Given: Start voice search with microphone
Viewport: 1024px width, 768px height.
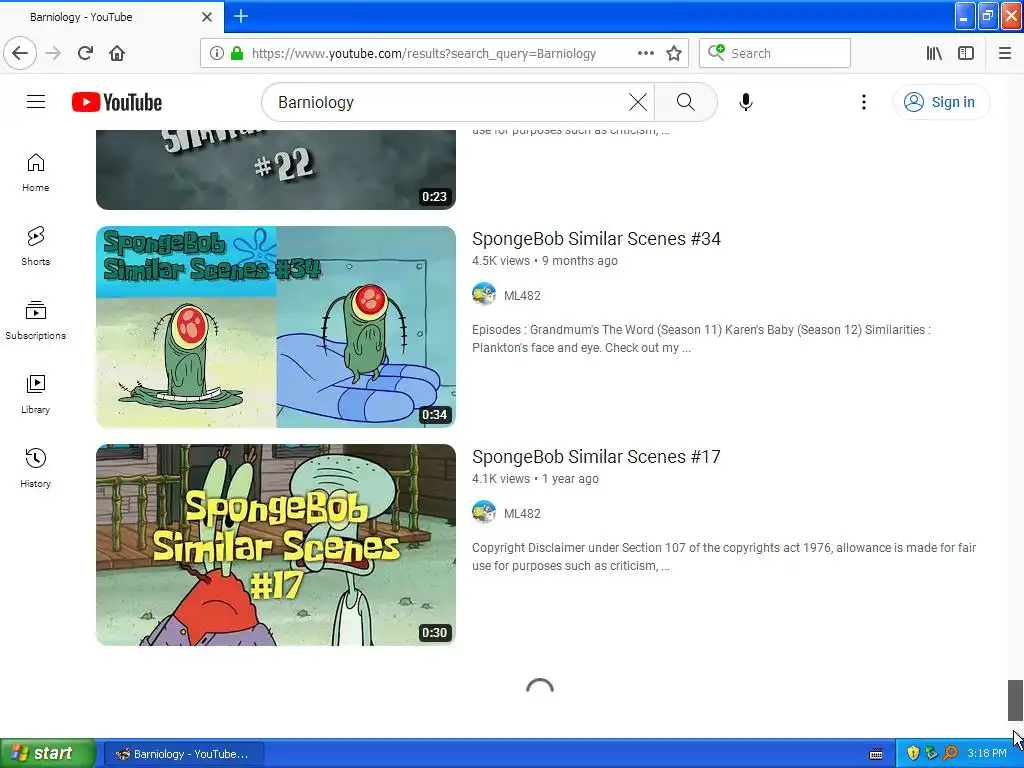Looking at the screenshot, I should coord(746,102).
